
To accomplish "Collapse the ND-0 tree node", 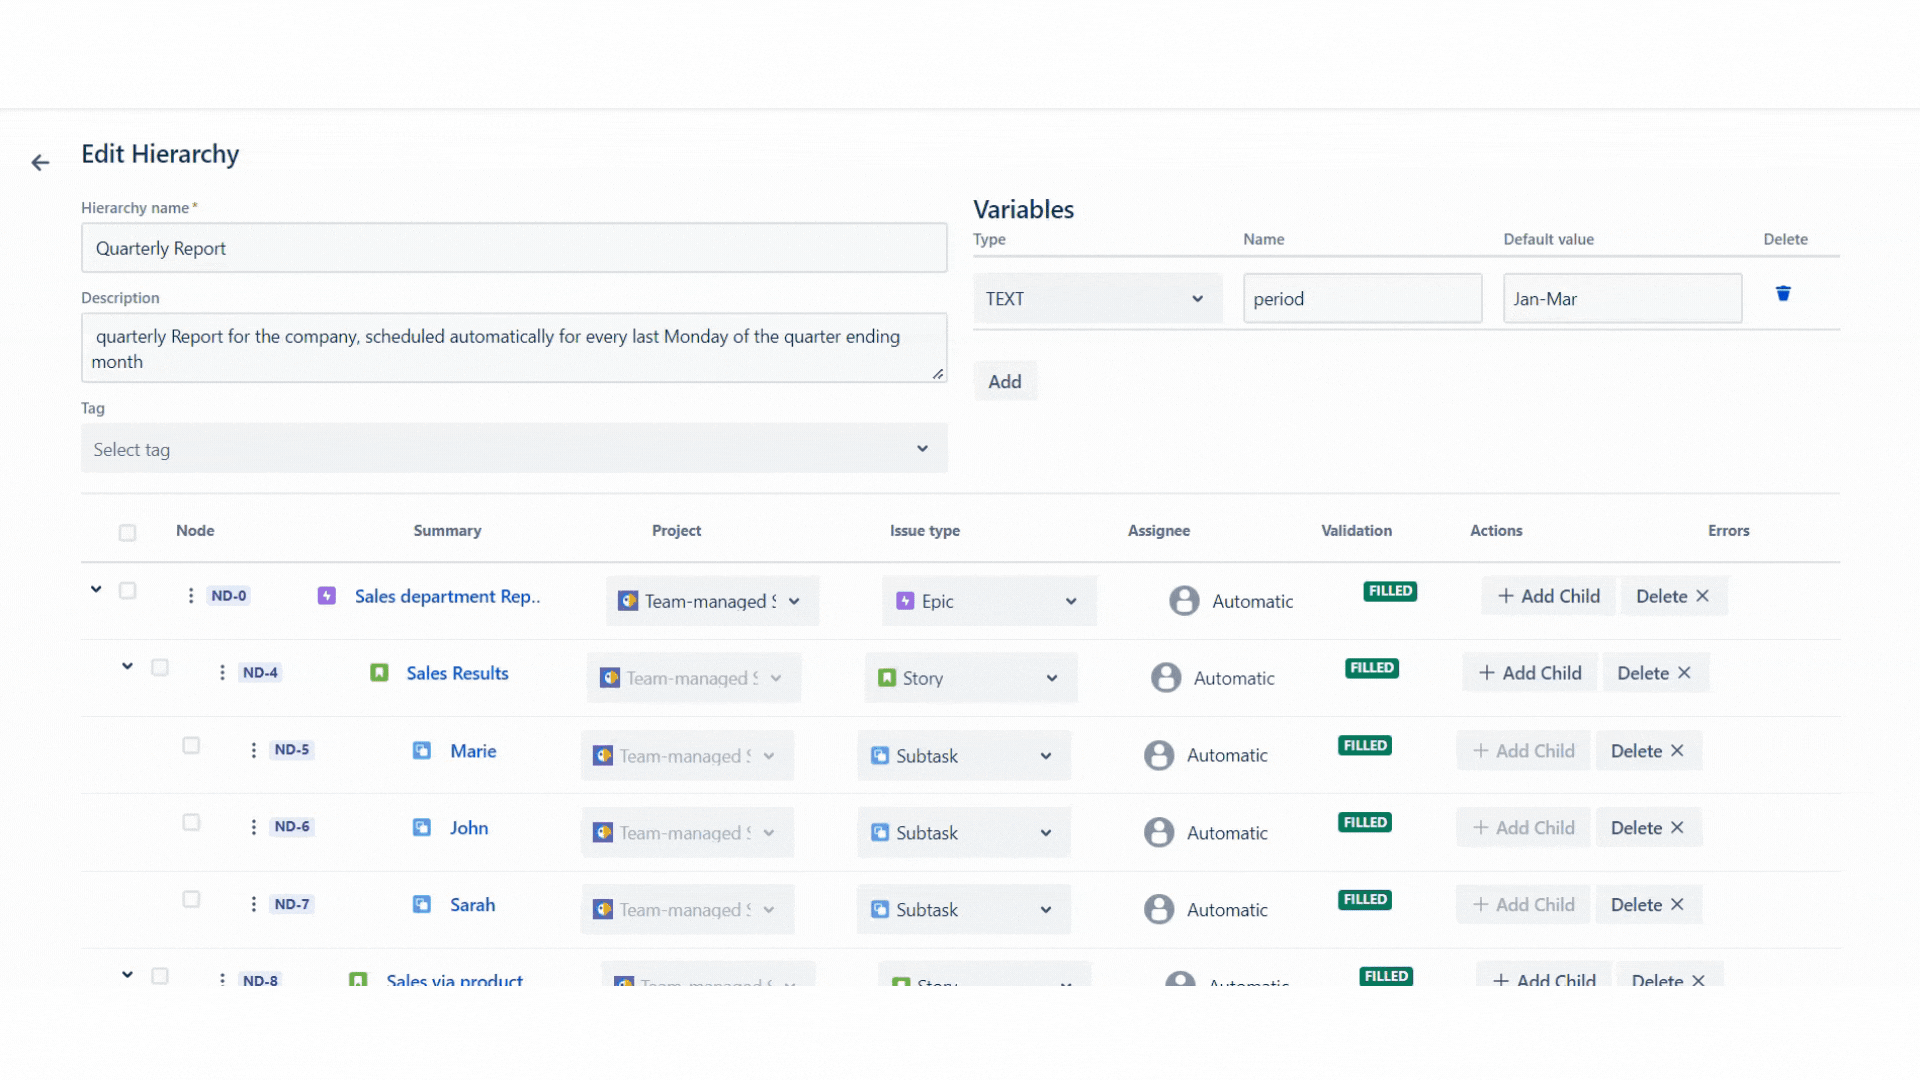I will click(x=96, y=590).
